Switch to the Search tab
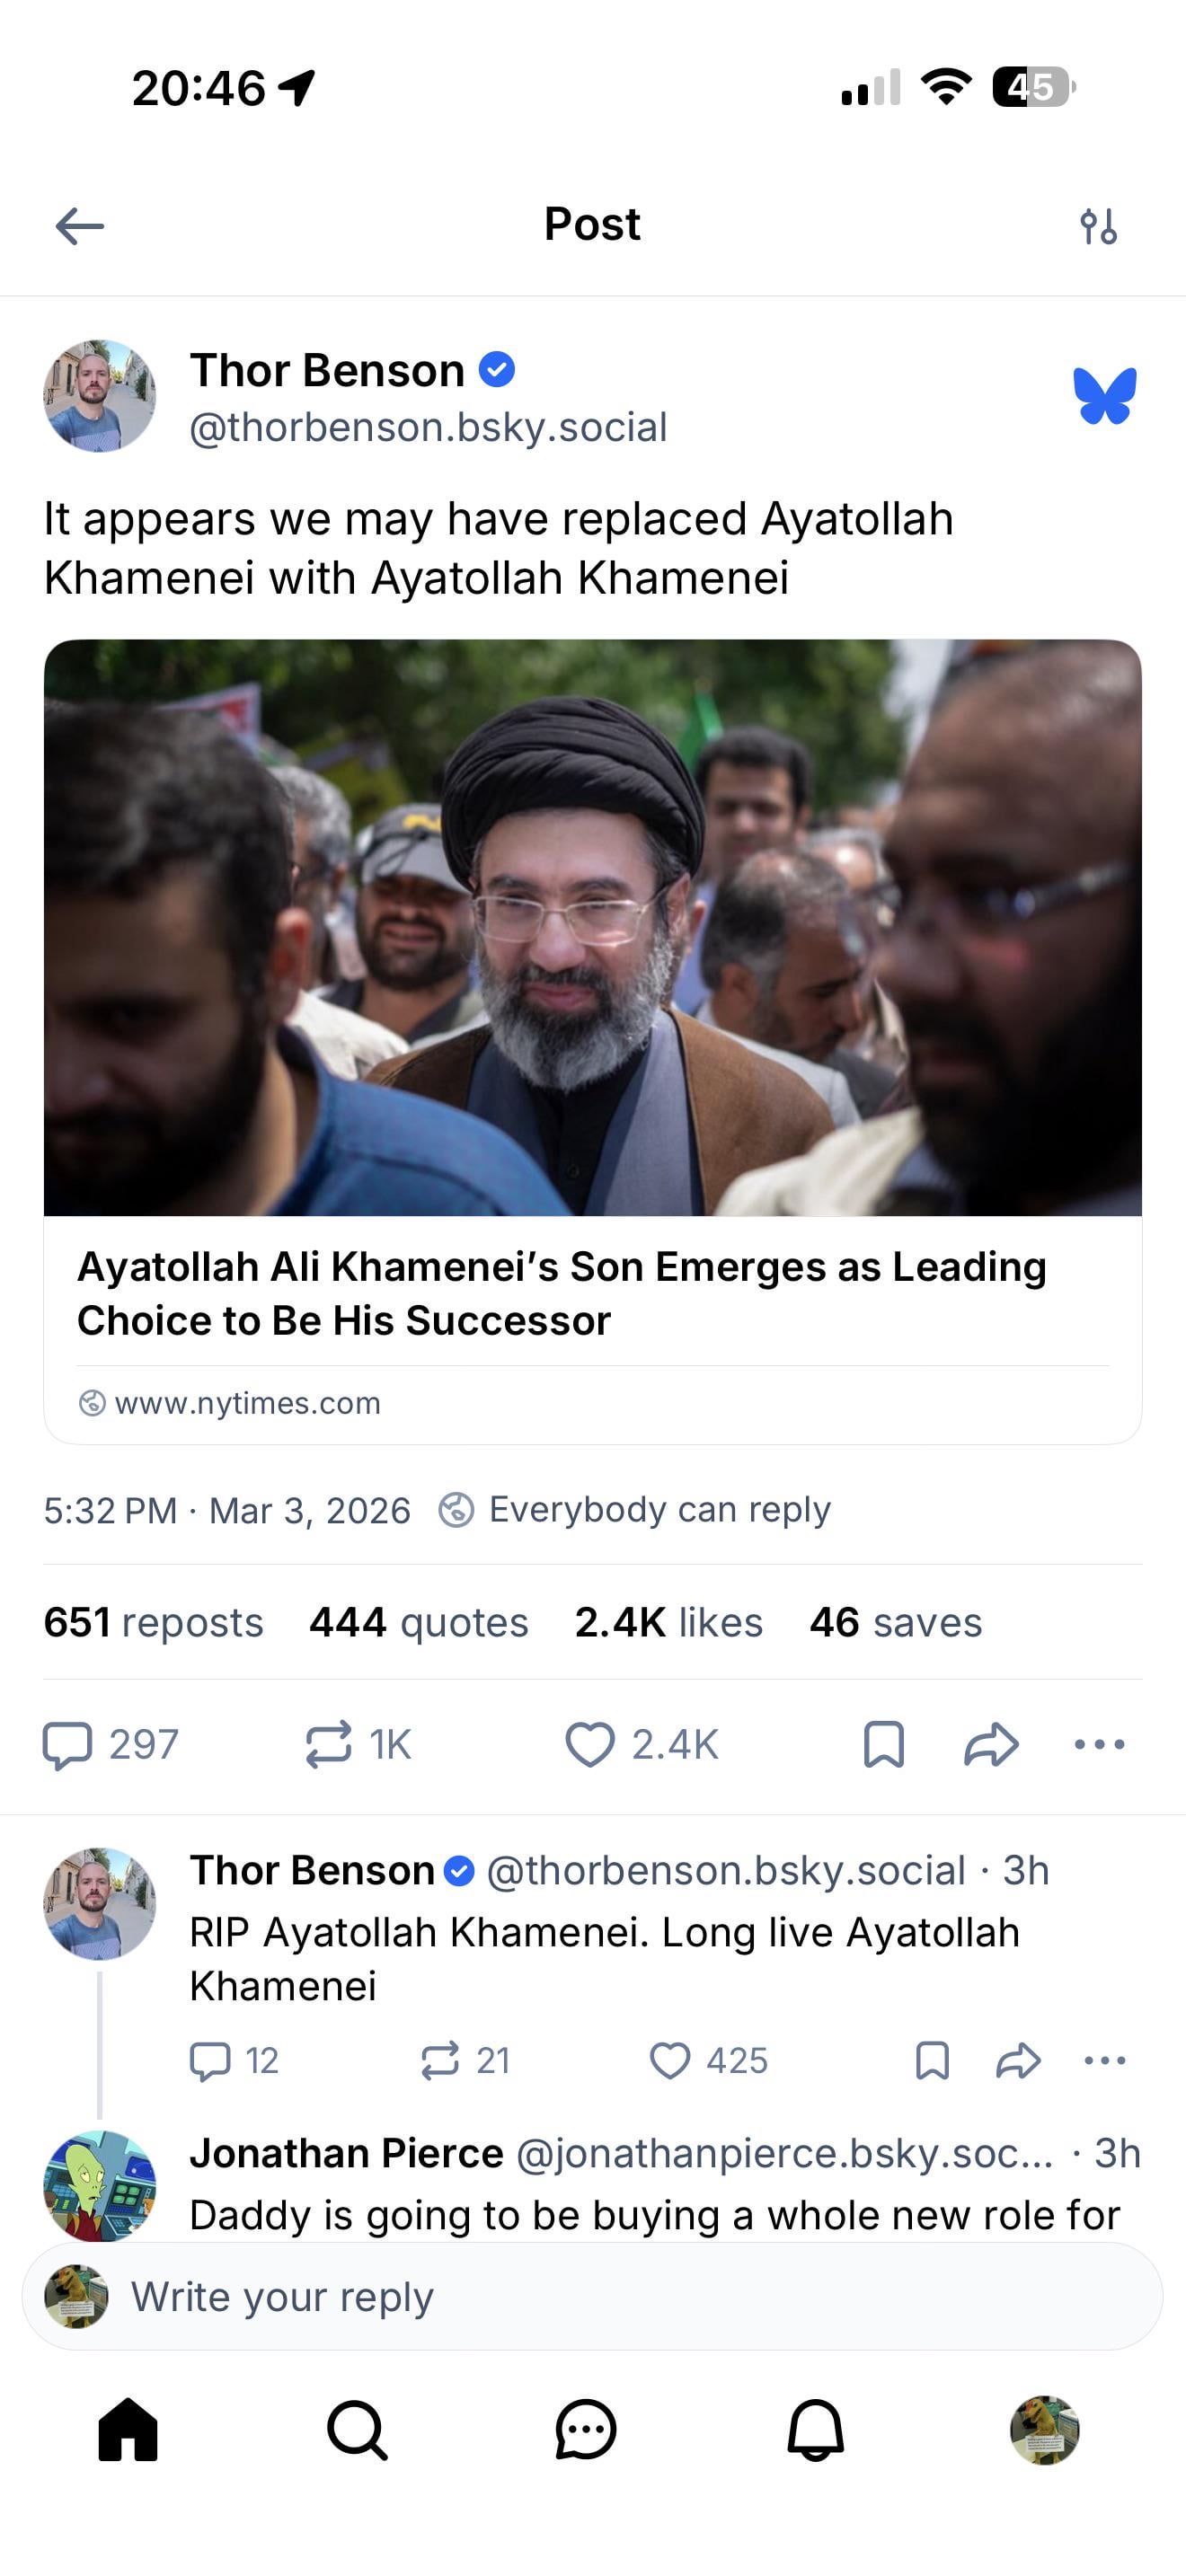 tap(357, 2429)
